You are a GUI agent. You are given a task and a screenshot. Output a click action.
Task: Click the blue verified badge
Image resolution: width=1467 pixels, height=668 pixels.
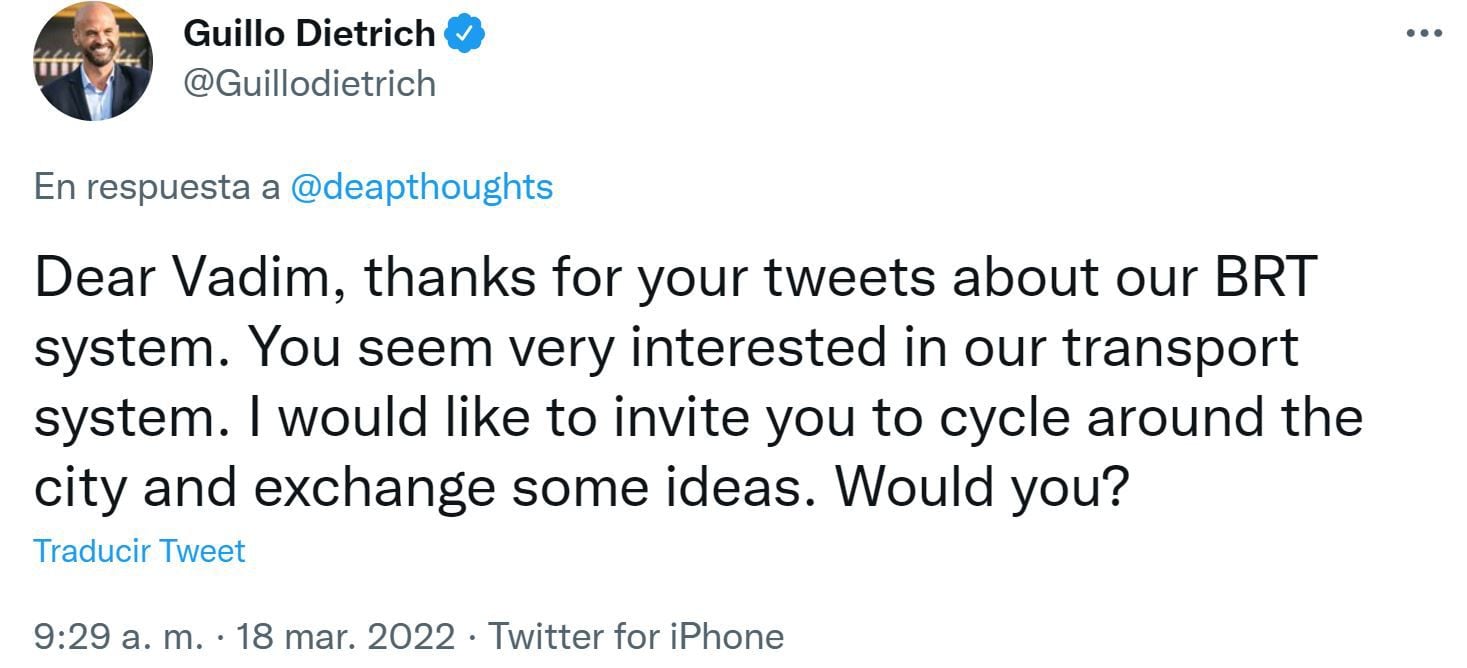point(465,33)
